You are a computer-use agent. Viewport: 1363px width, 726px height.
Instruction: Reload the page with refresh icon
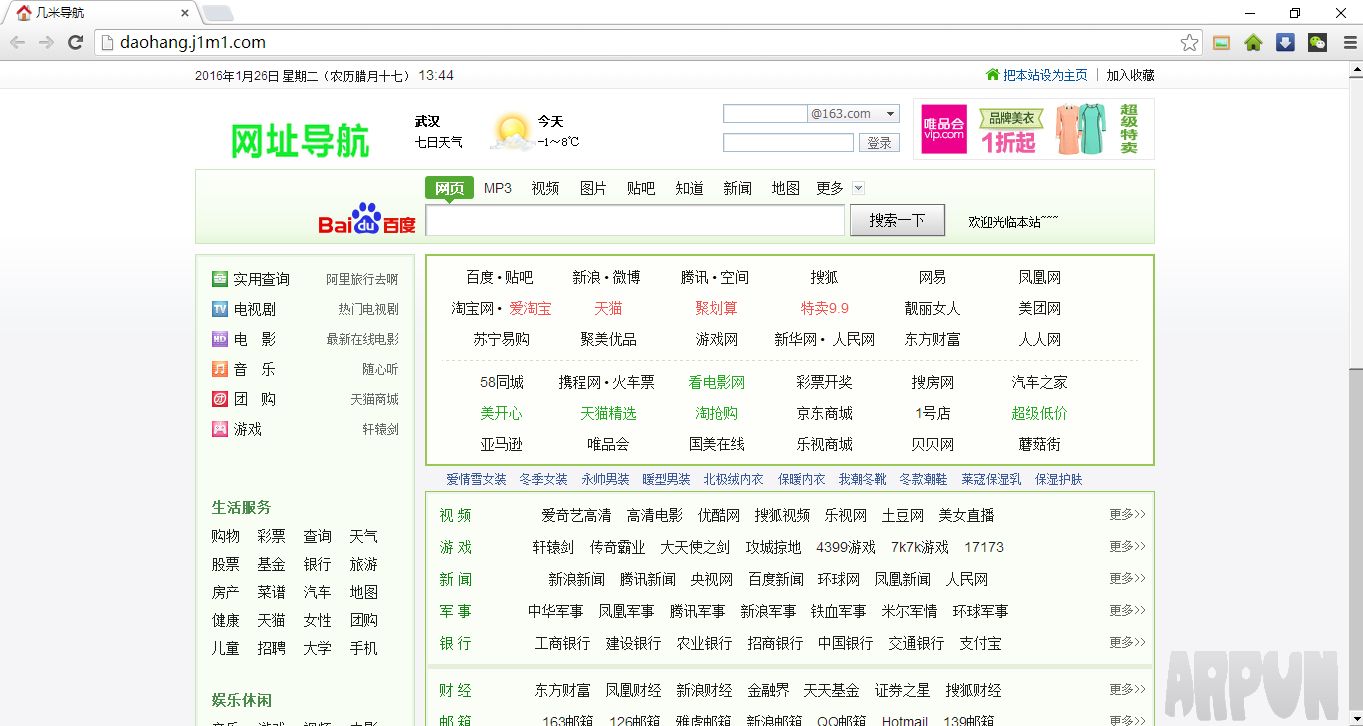pos(75,42)
